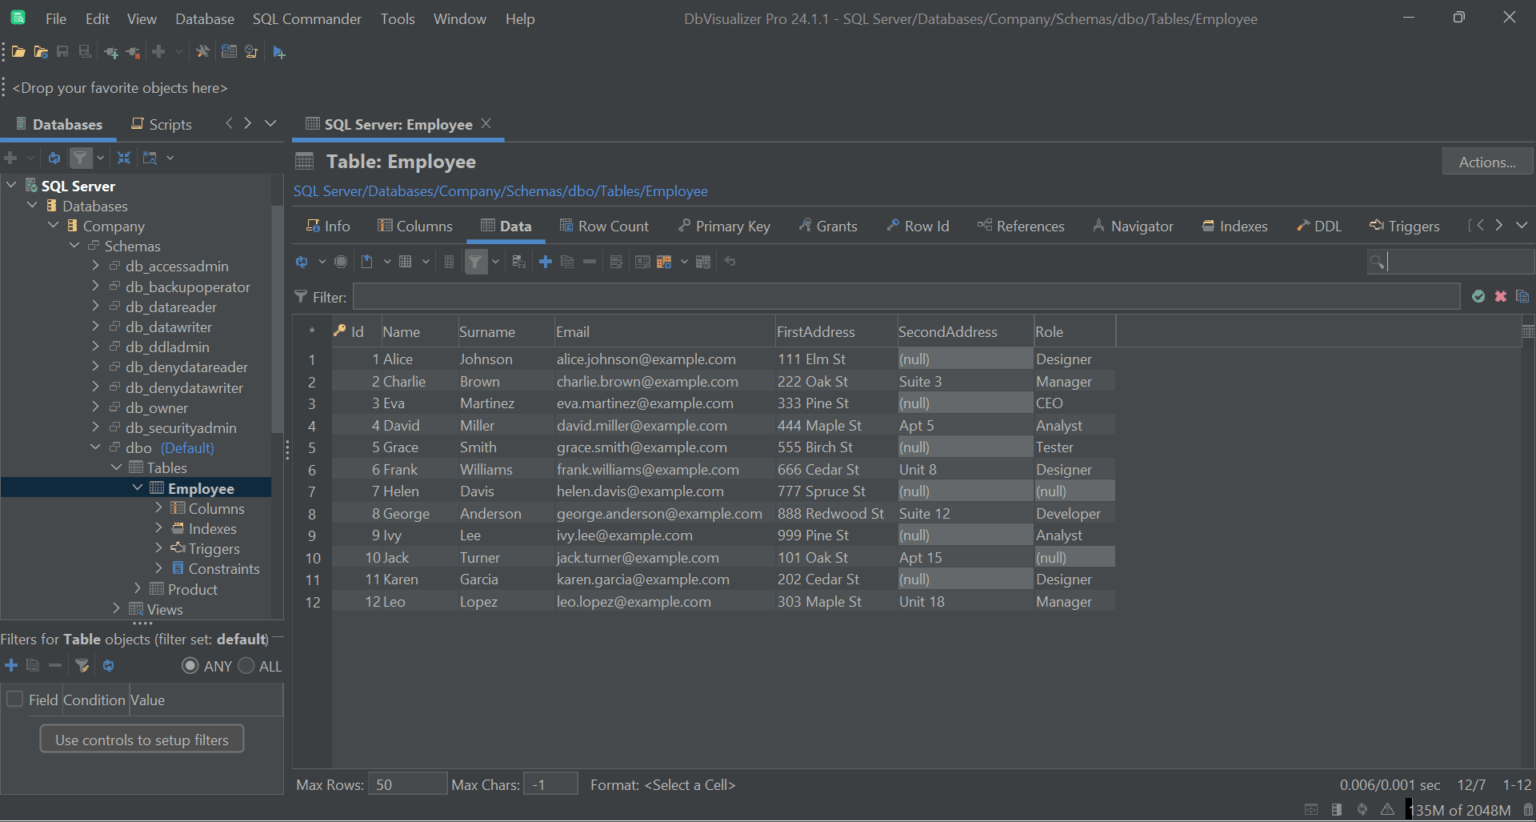Toggle the filter funnel in the Data toolbar
The image size is (1536, 822).
pos(476,261)
